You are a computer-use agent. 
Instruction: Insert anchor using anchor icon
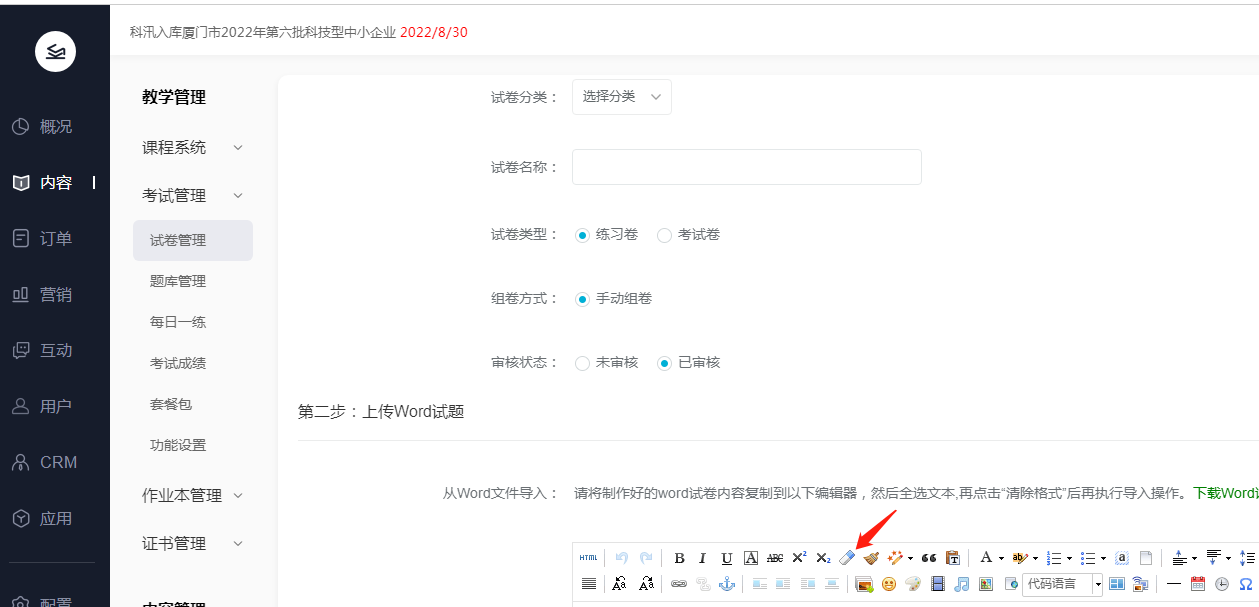(x=727, y=584)
